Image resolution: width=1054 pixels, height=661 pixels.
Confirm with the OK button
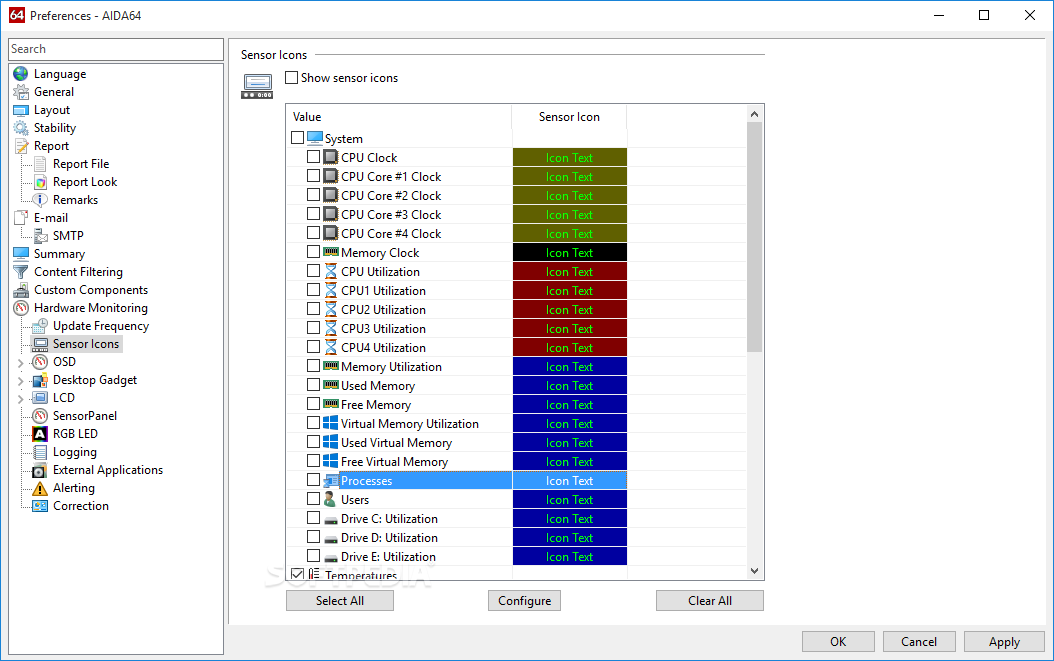pos(838,641)
